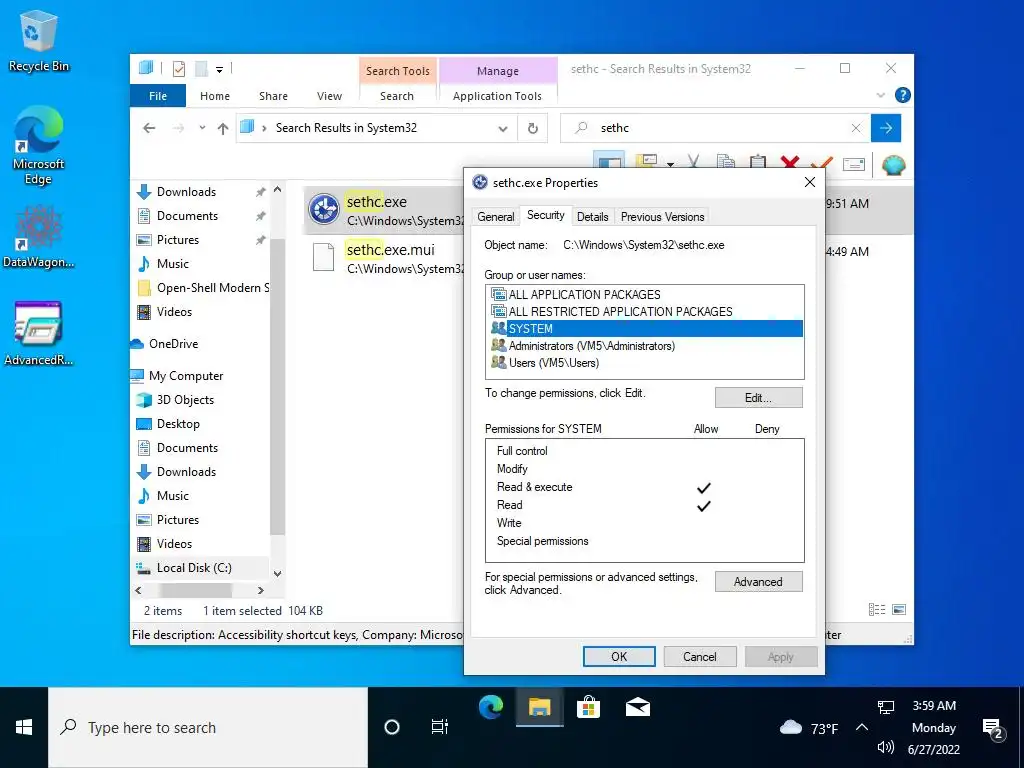This screenshot has width=1024, height=768.
Task: Select ALL RESTRICTED APPLICATION PACKAGES entry
Action: (620, 312)
